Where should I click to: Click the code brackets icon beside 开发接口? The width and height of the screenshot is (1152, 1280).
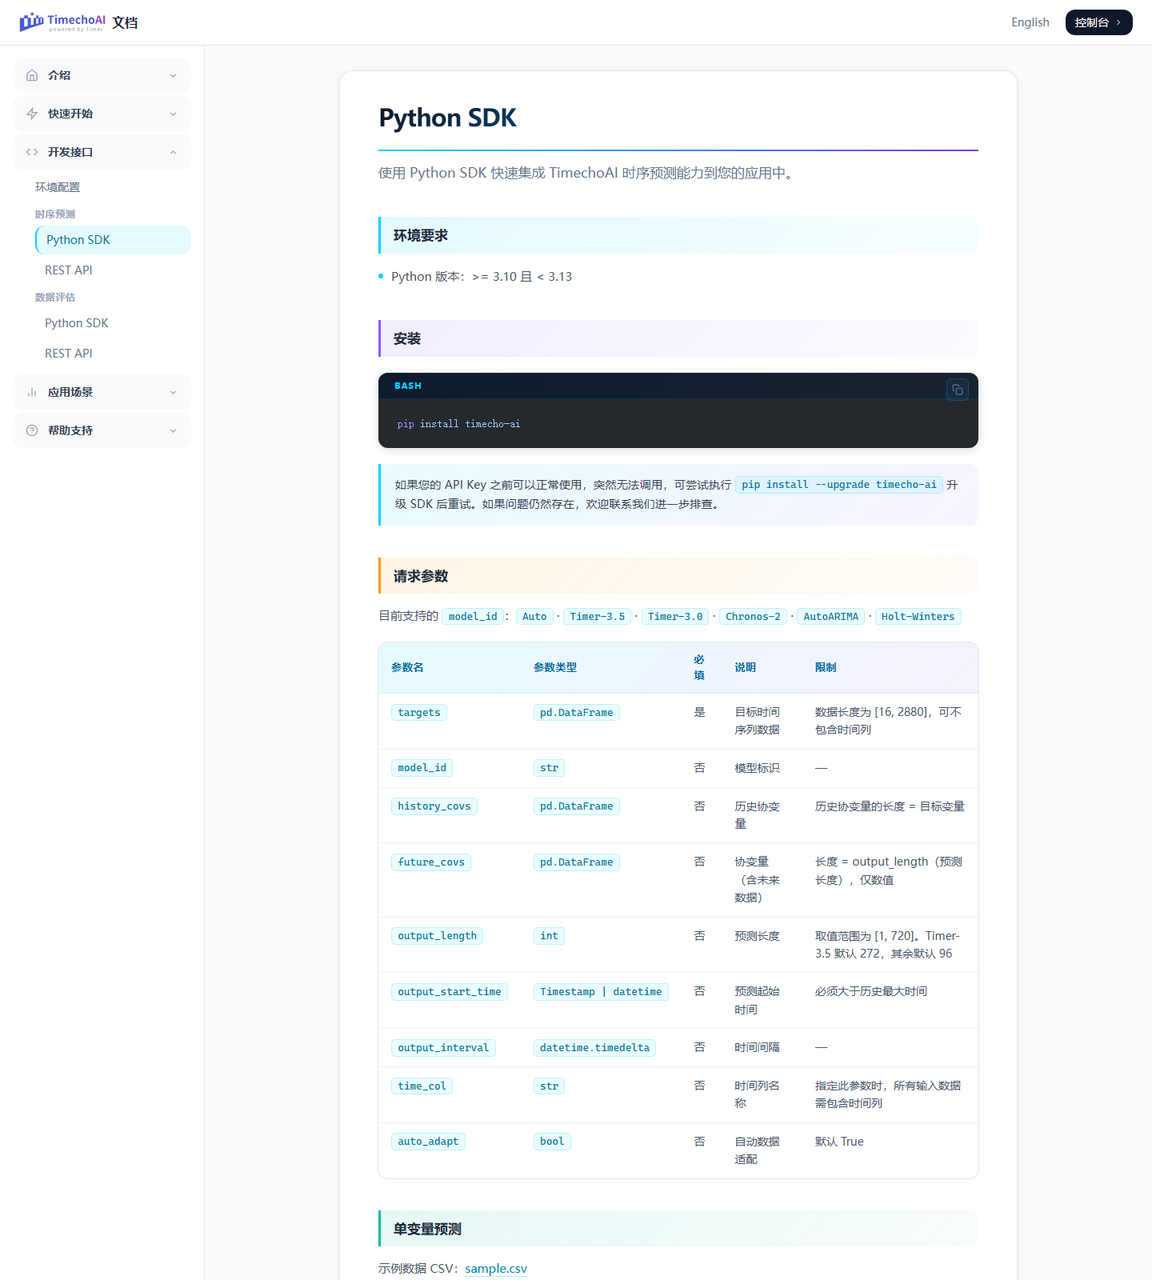pos(32,152)
